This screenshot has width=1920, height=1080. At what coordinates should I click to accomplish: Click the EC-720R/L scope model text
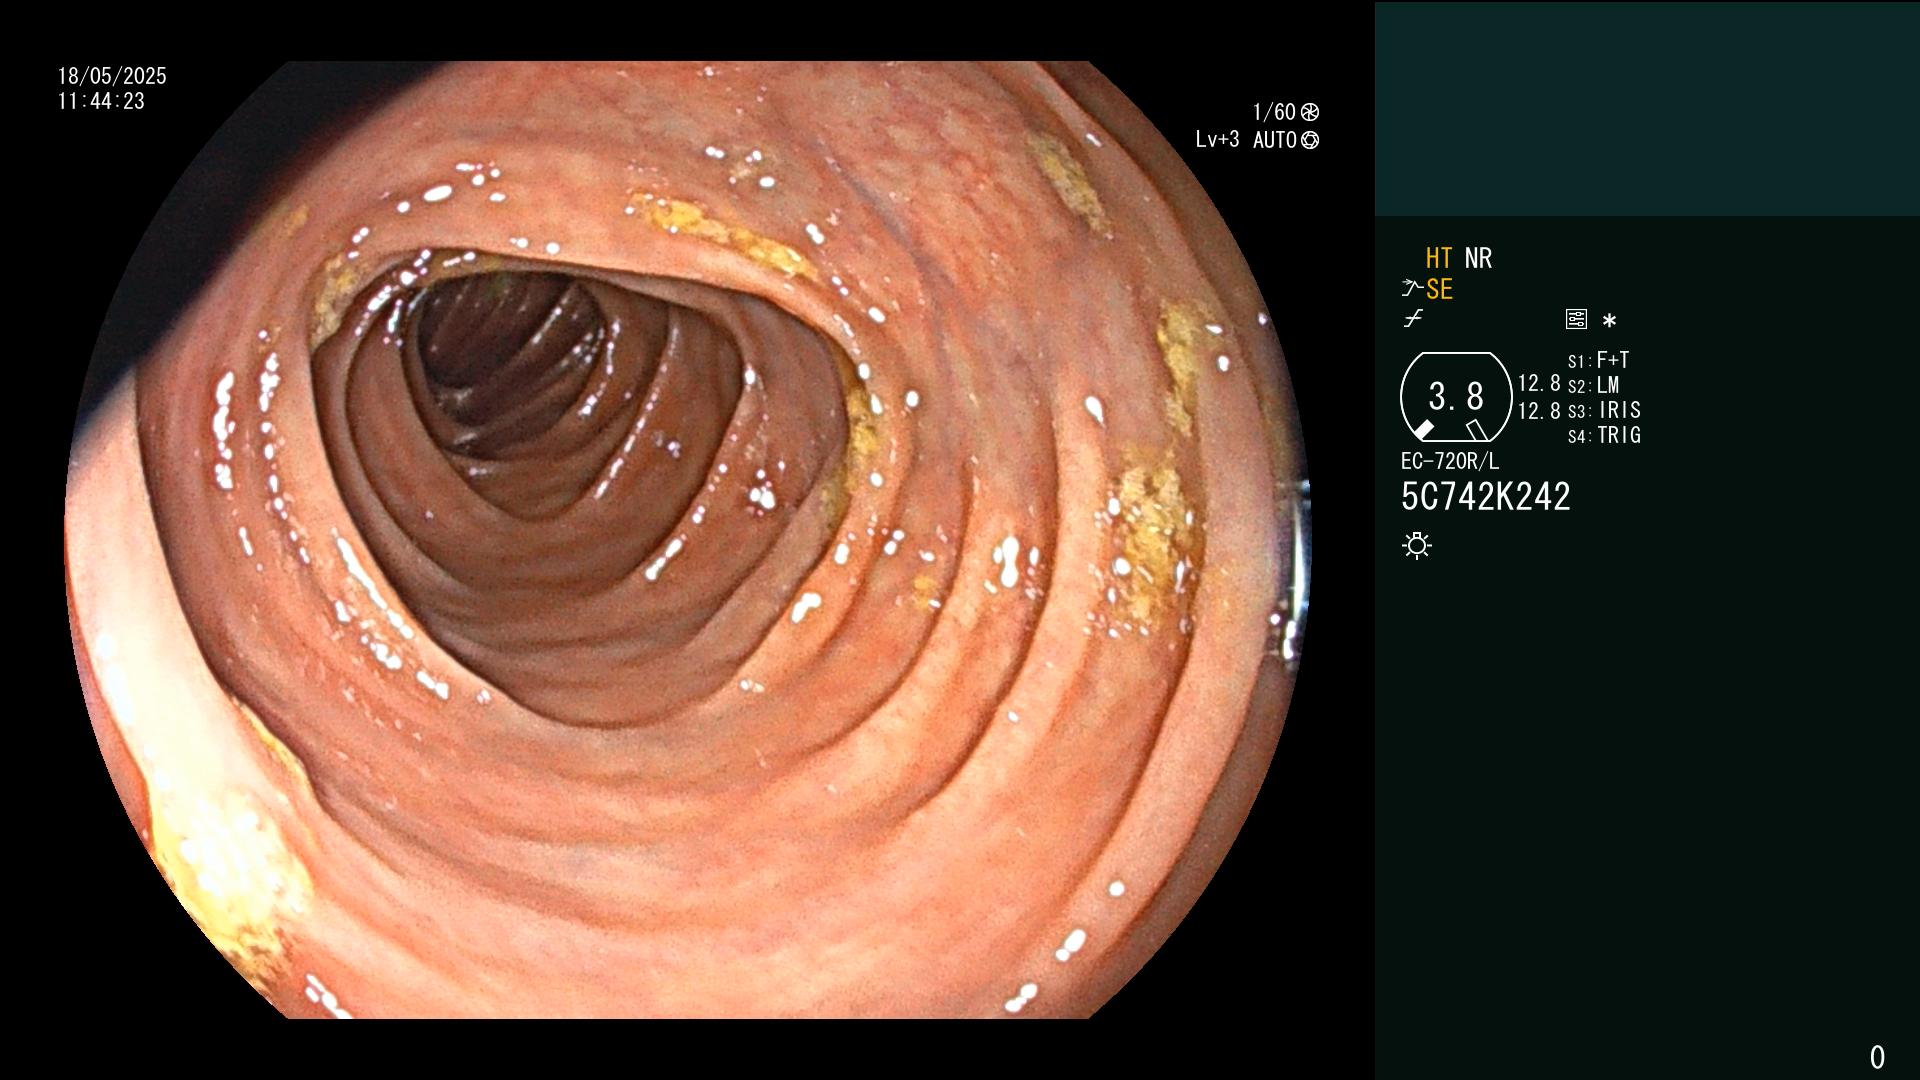point(1450,461)
